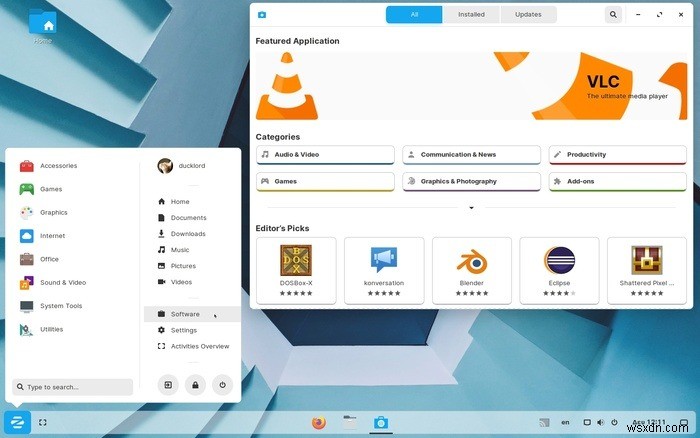Image resolution: width=700 pixels, height=438 pixels.
Task: Open the Communication & News category
Action: [471, 155]
